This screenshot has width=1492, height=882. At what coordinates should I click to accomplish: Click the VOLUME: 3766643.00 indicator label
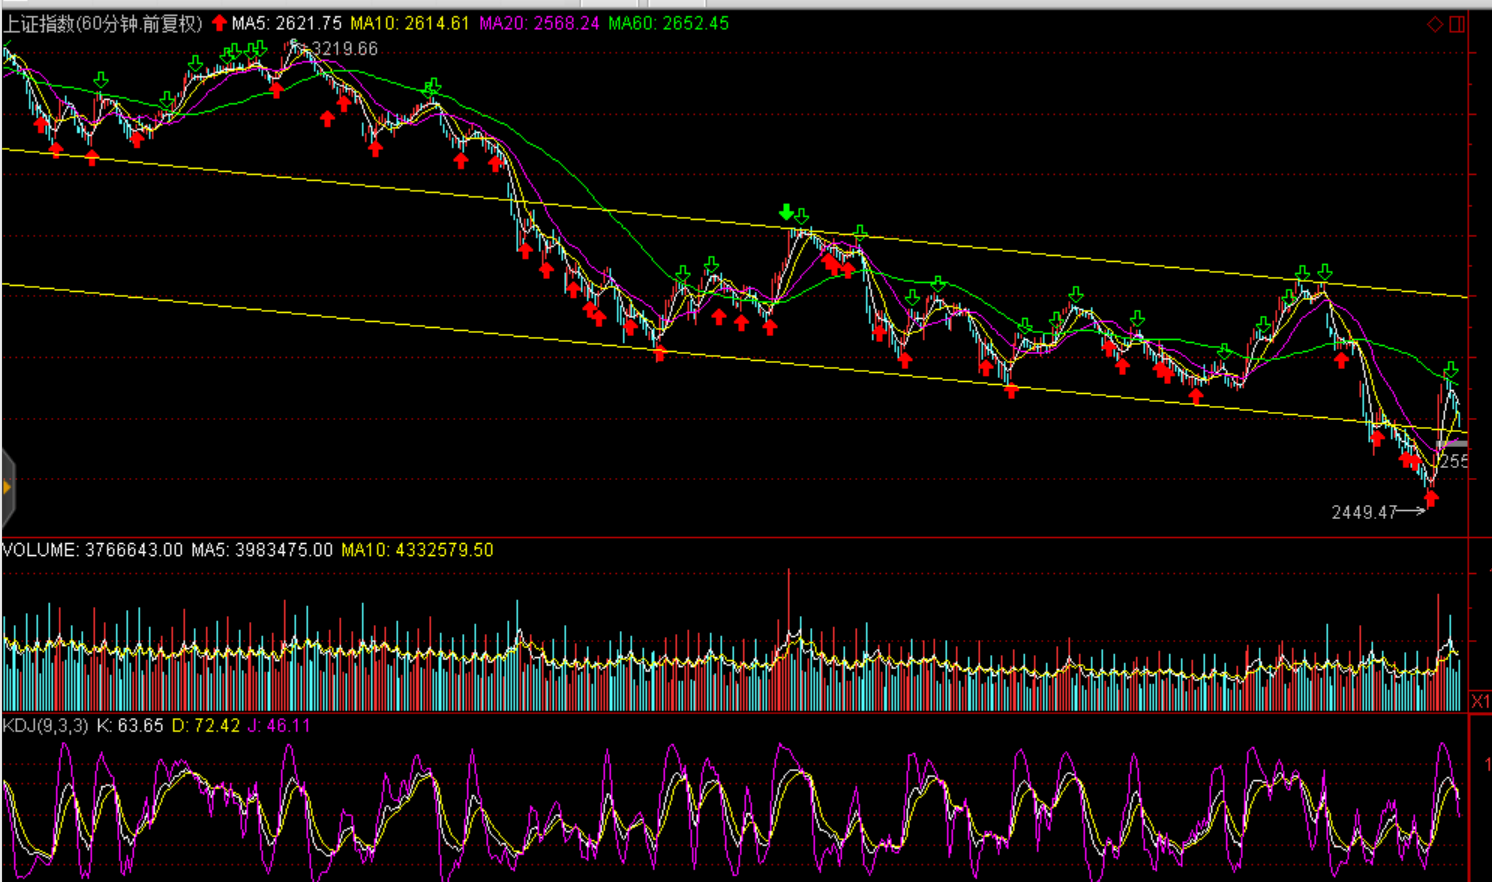(x=93, y=550)
